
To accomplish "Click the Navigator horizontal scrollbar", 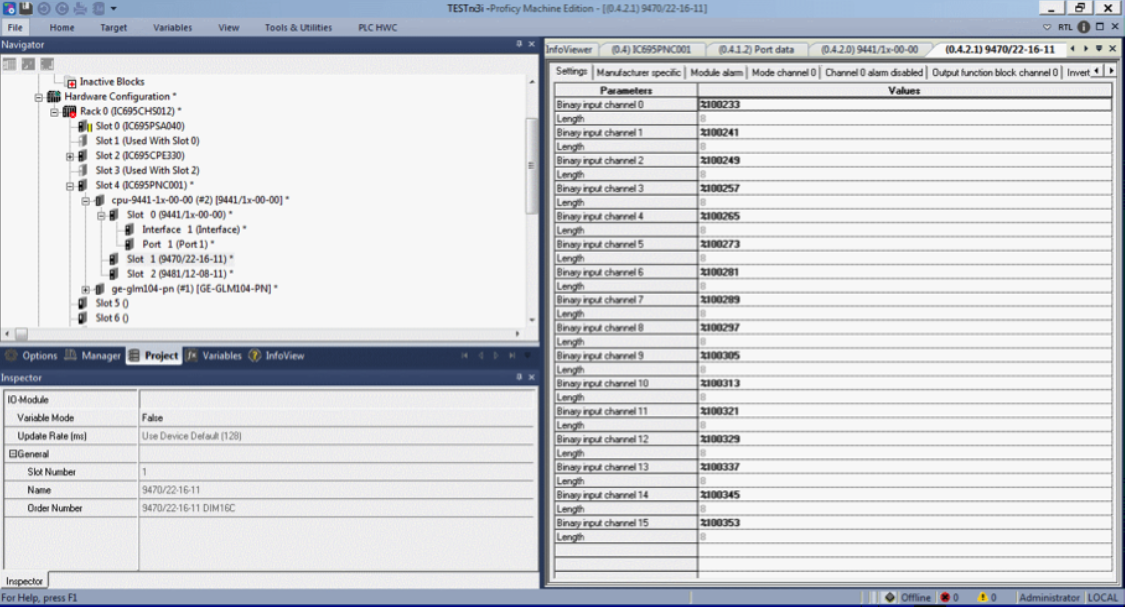I will [260, 334].
